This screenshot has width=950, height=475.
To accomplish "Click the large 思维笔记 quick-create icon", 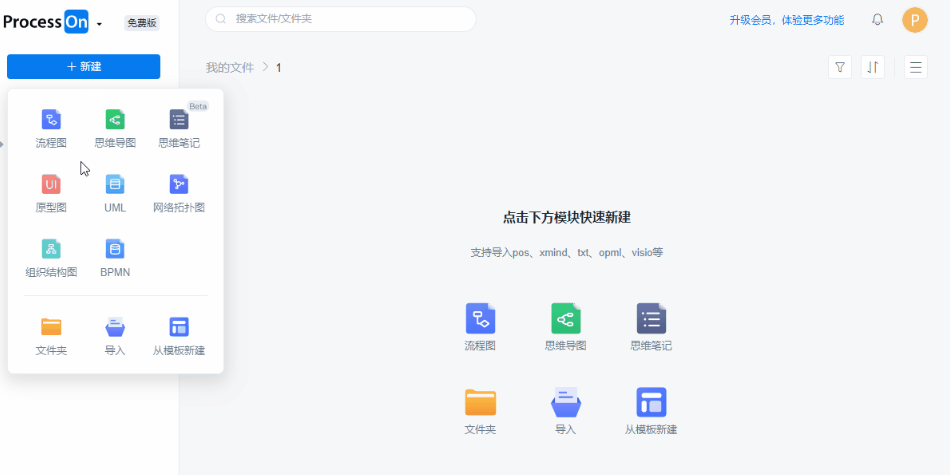I will point(651,319).
